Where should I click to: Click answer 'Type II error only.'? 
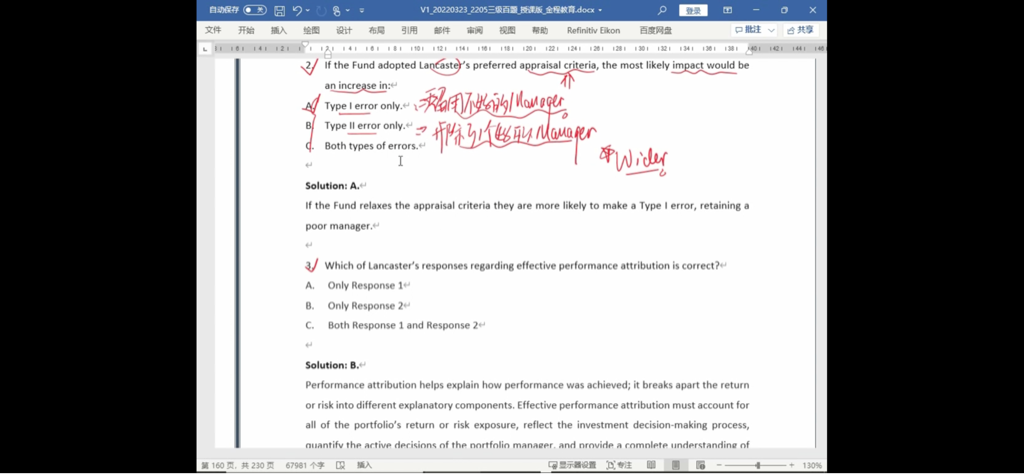365,125
